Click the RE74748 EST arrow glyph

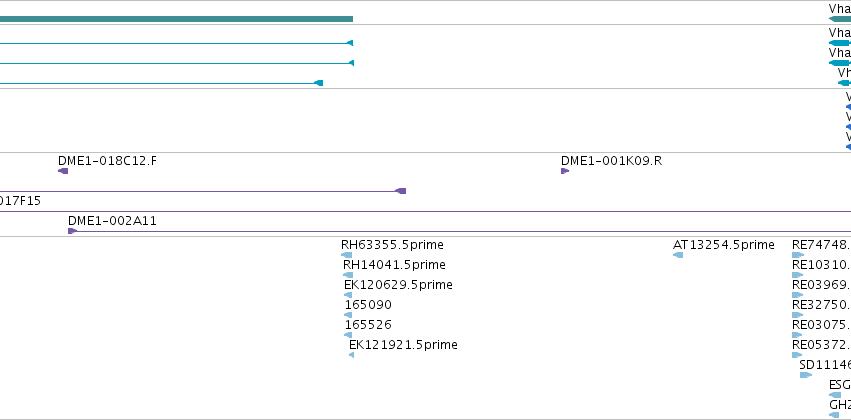798,255
